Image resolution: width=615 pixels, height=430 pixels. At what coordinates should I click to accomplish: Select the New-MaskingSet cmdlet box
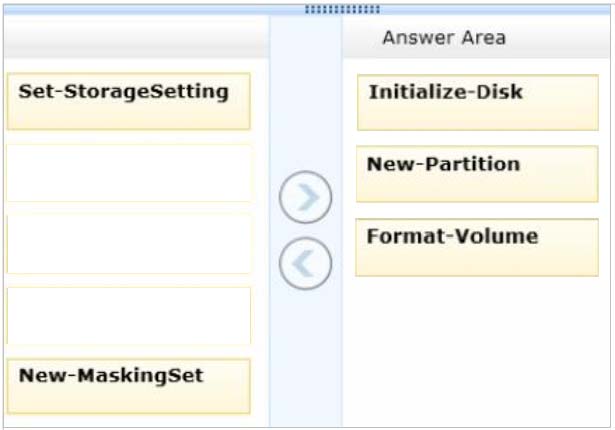[128, 386]
